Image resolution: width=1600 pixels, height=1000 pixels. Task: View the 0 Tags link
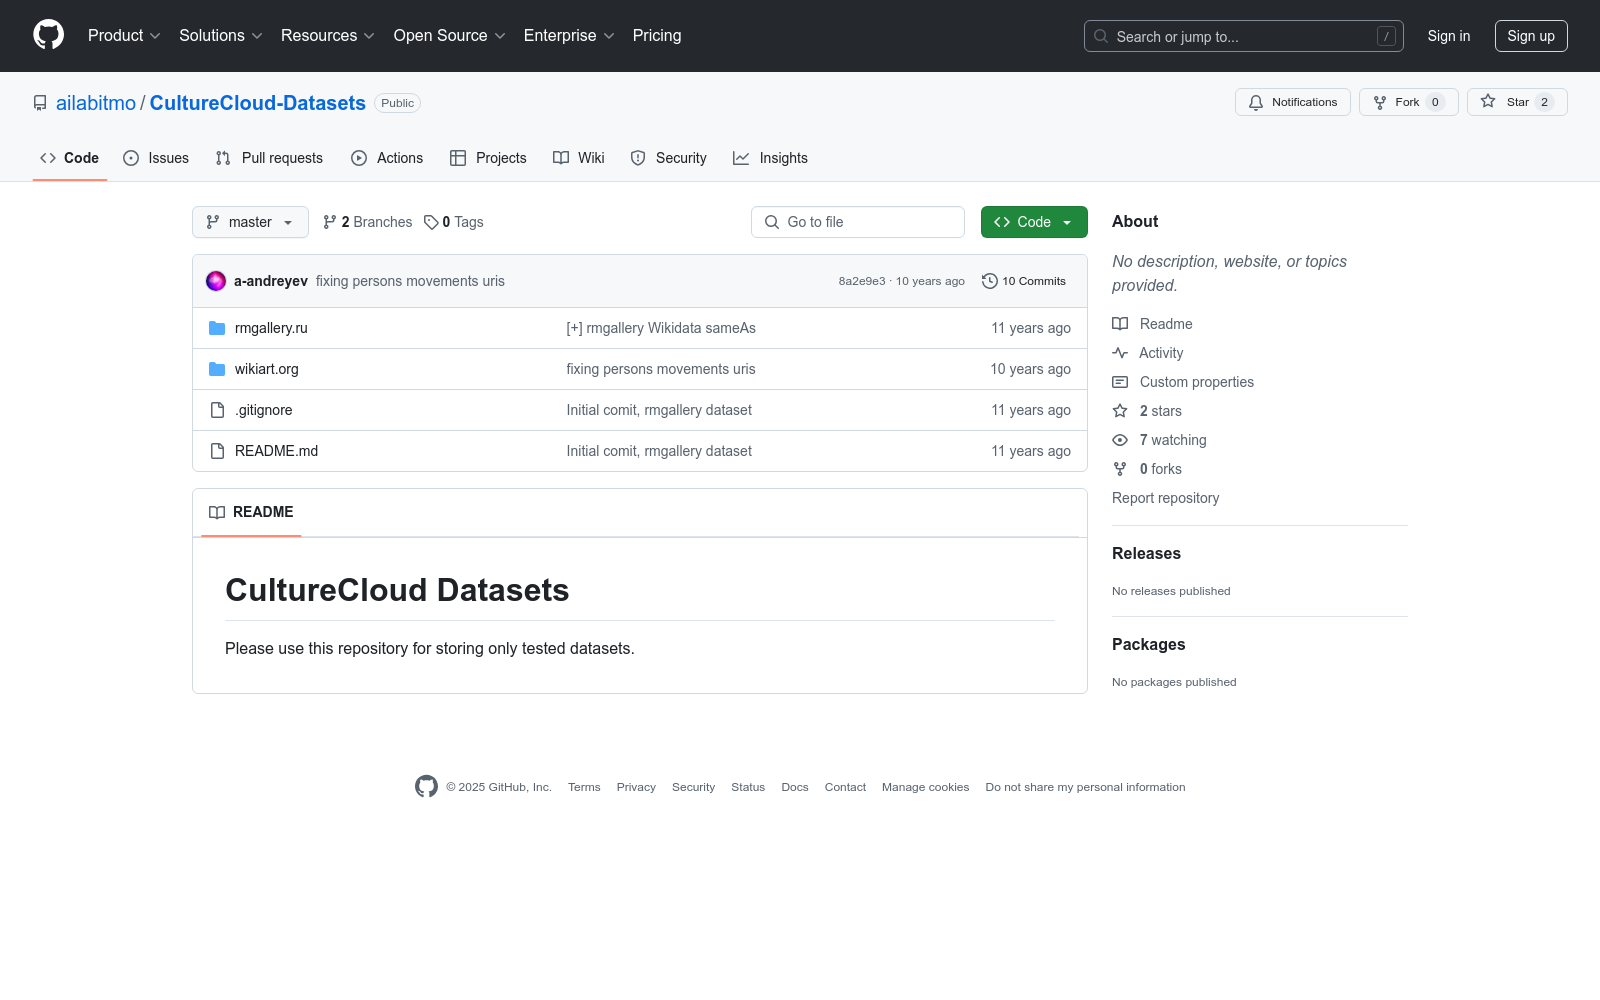(x=453, y=222)
